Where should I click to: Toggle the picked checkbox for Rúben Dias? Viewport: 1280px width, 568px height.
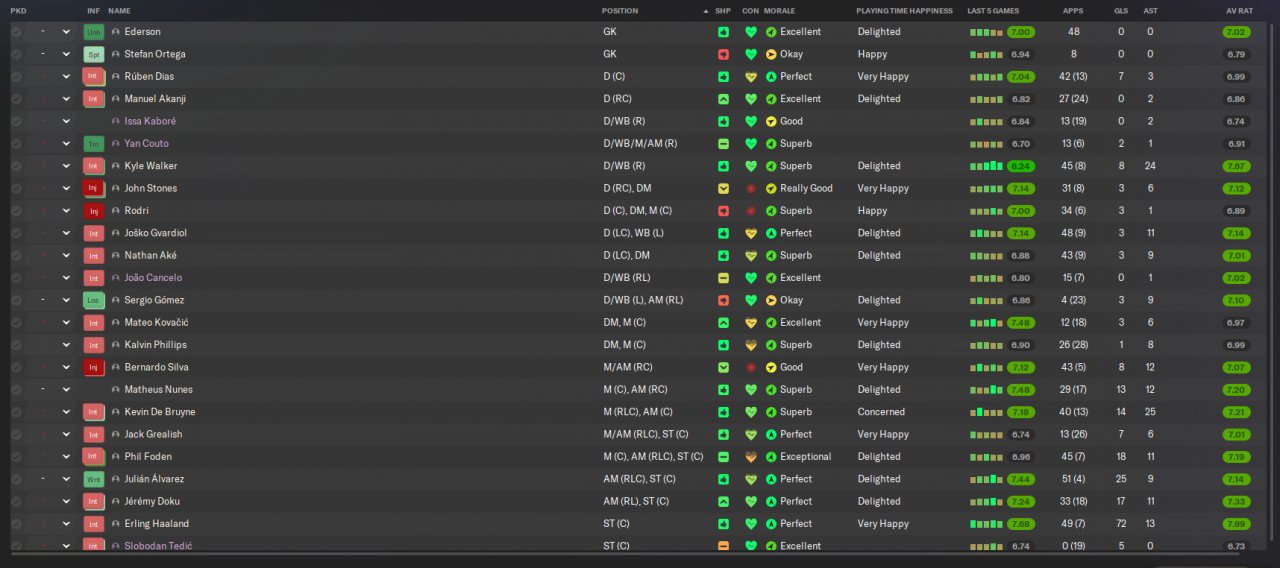tap(16, 77)
